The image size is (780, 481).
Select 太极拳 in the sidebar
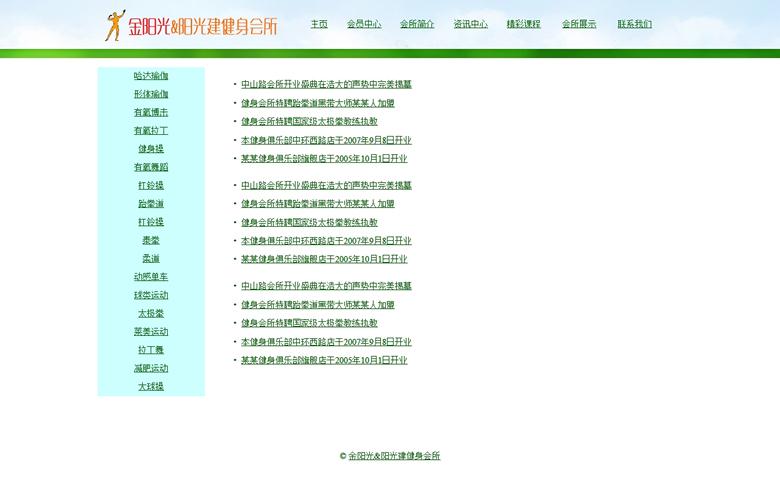(x=151, y=313)
